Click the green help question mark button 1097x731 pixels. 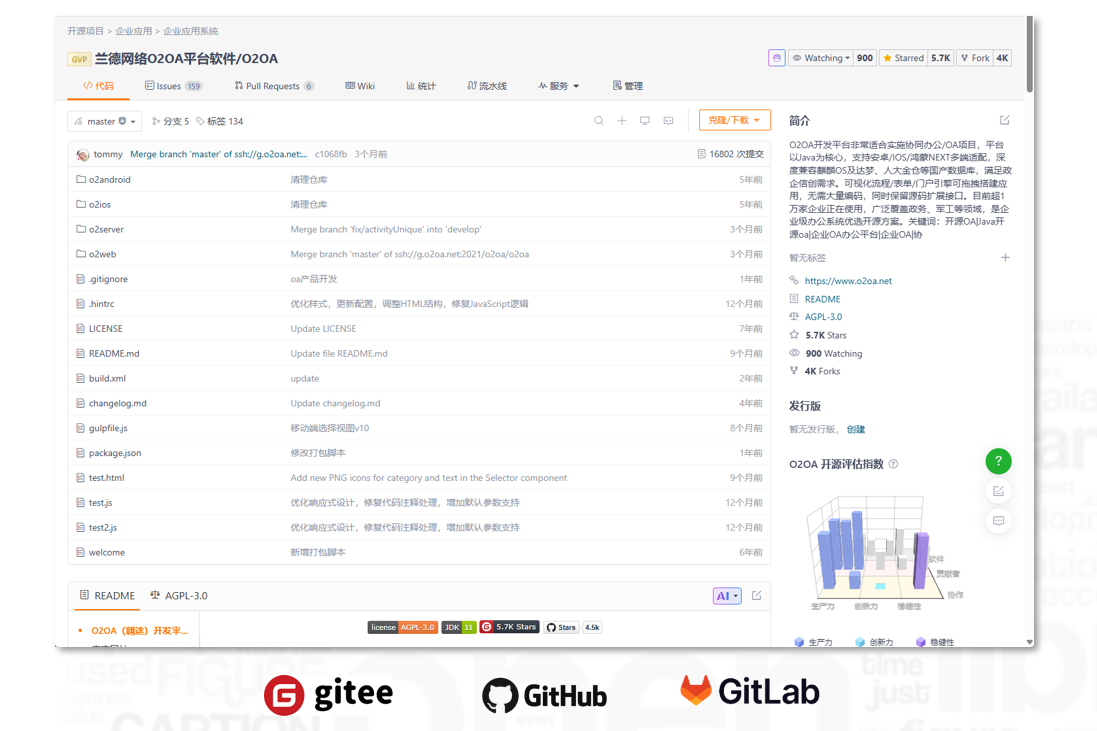[998, 461]
